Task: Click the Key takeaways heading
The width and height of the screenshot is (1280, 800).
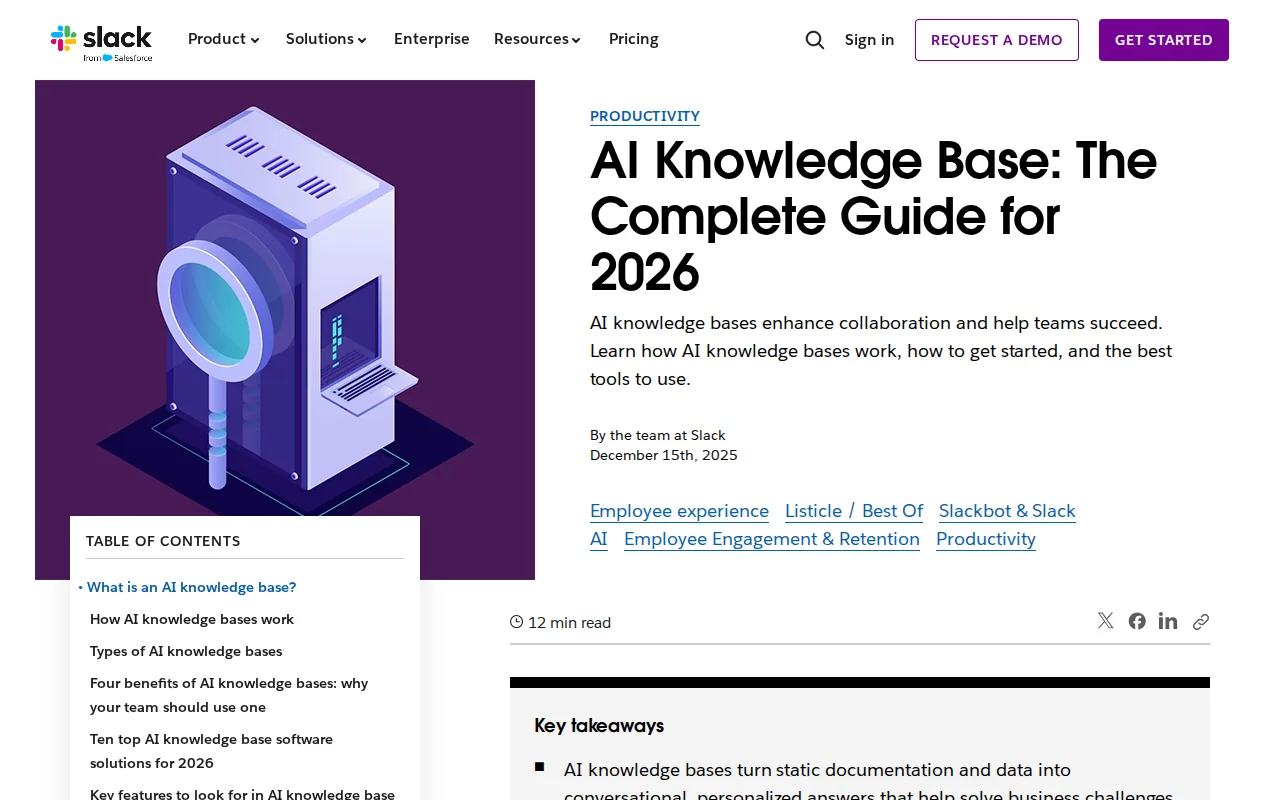Action: [x=599, y=725]
